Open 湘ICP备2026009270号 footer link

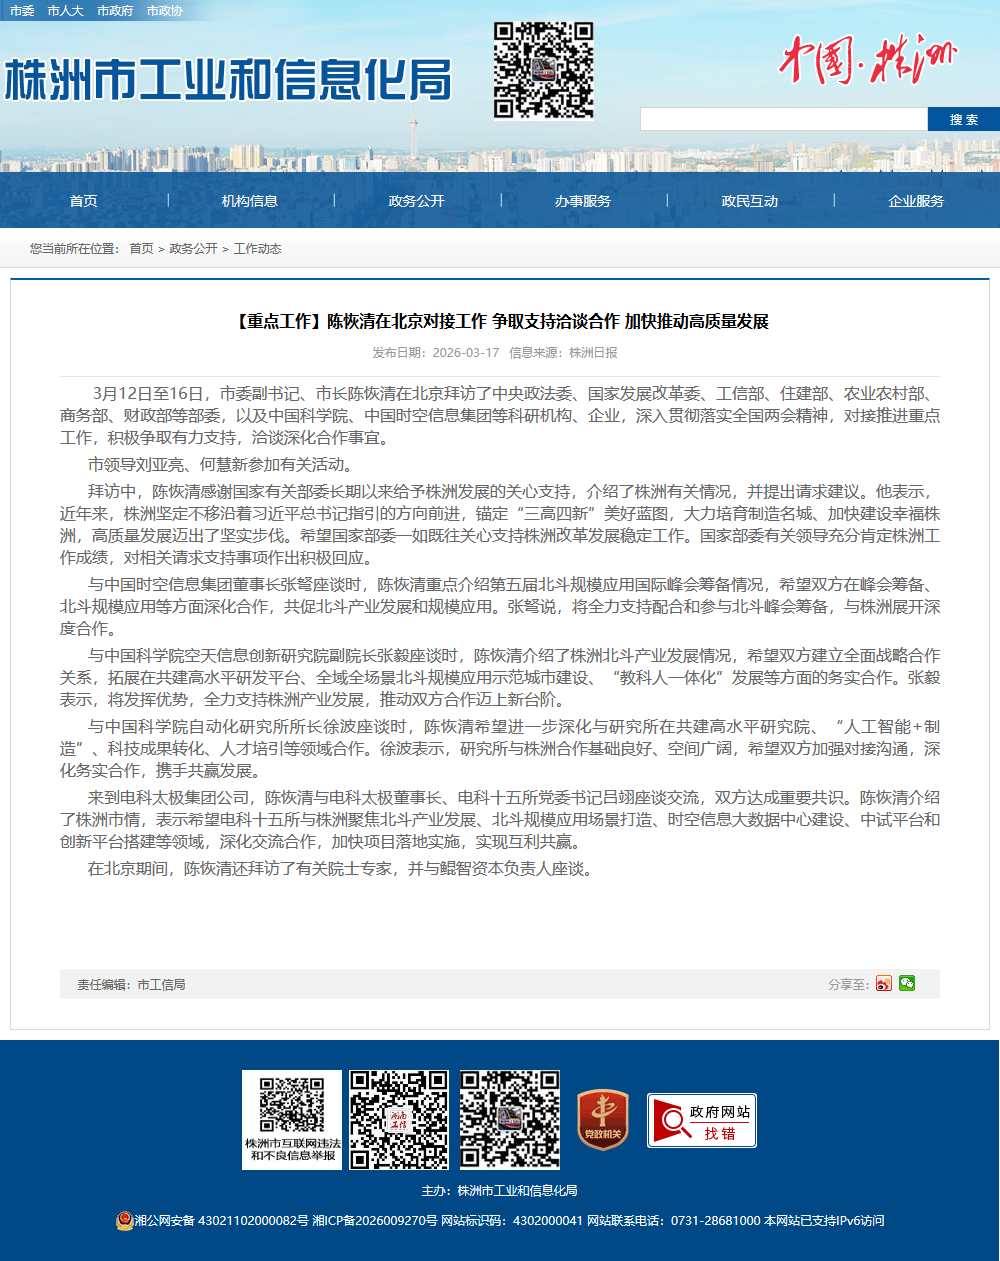click(375, 1220)
